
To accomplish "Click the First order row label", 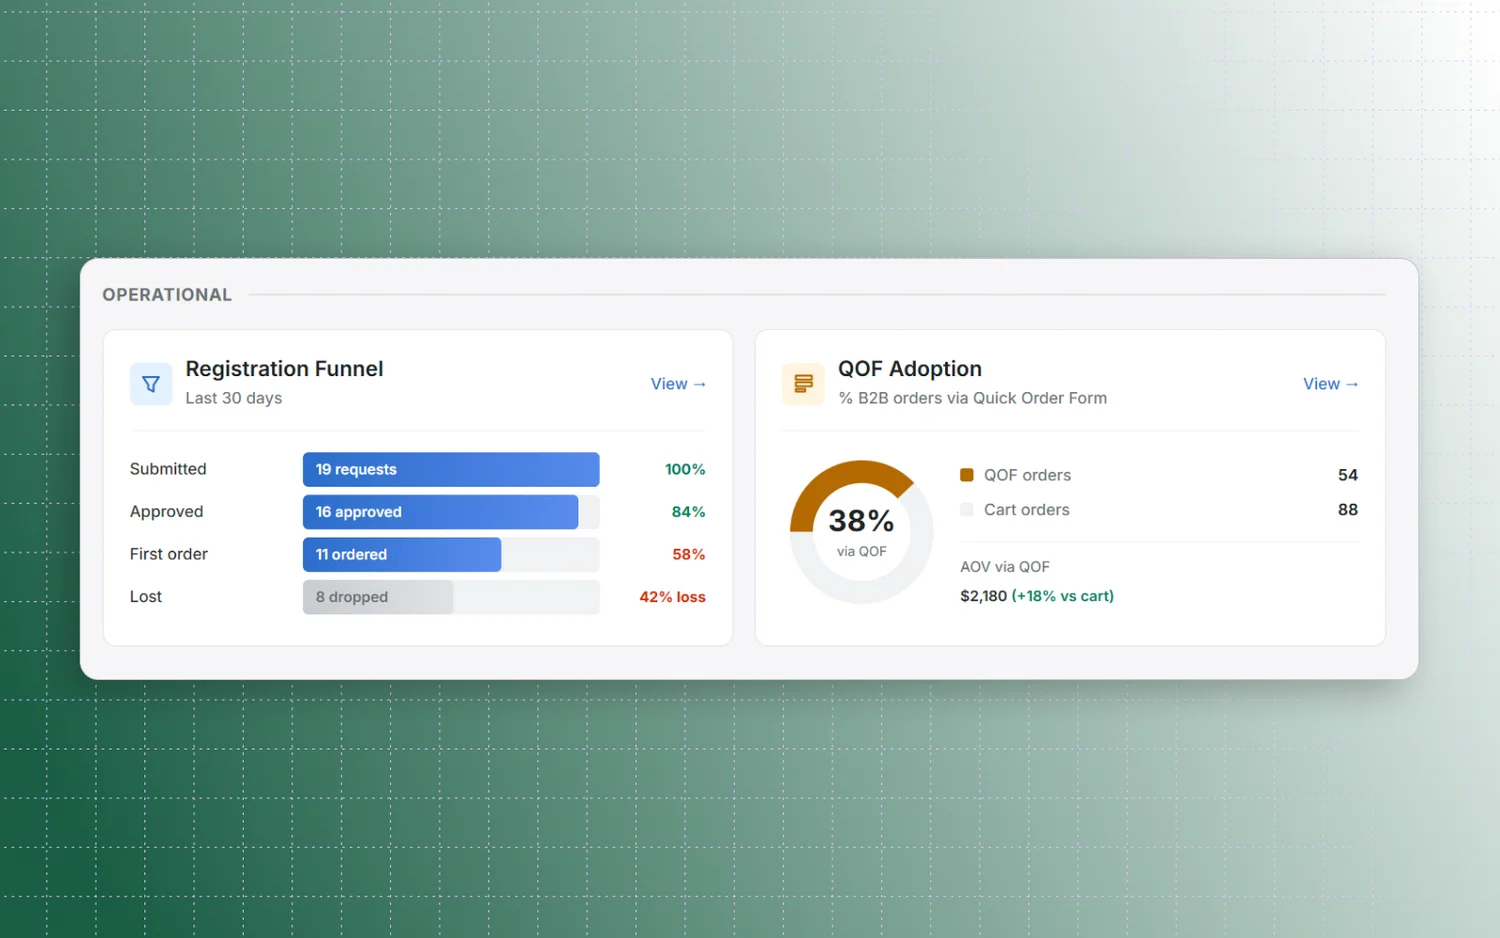I will [169, 554].
